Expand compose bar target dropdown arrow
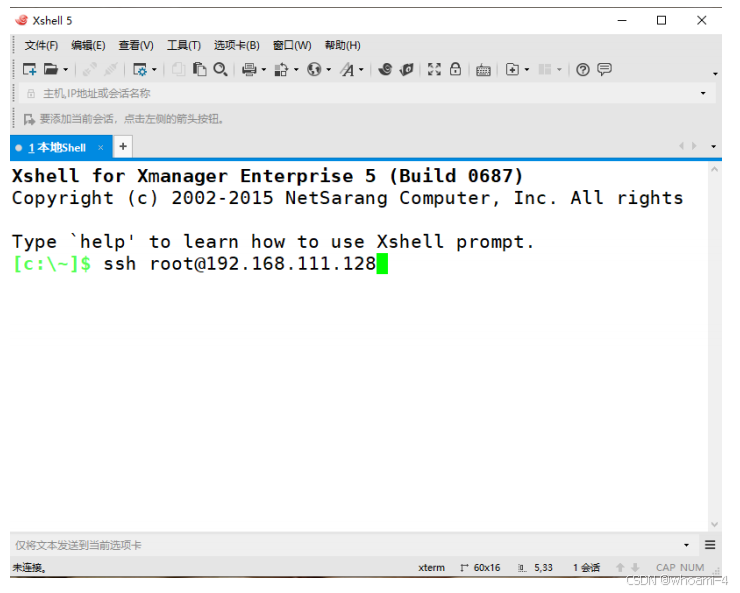The image size is (740, 593). [x=687, y=545]
